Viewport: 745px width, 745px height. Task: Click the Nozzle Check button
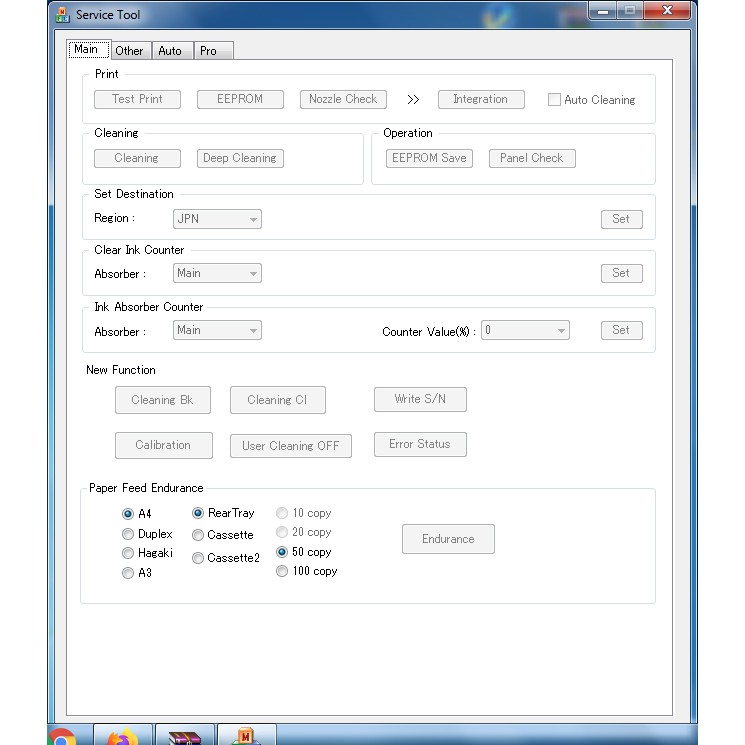[x=343, y=99]
